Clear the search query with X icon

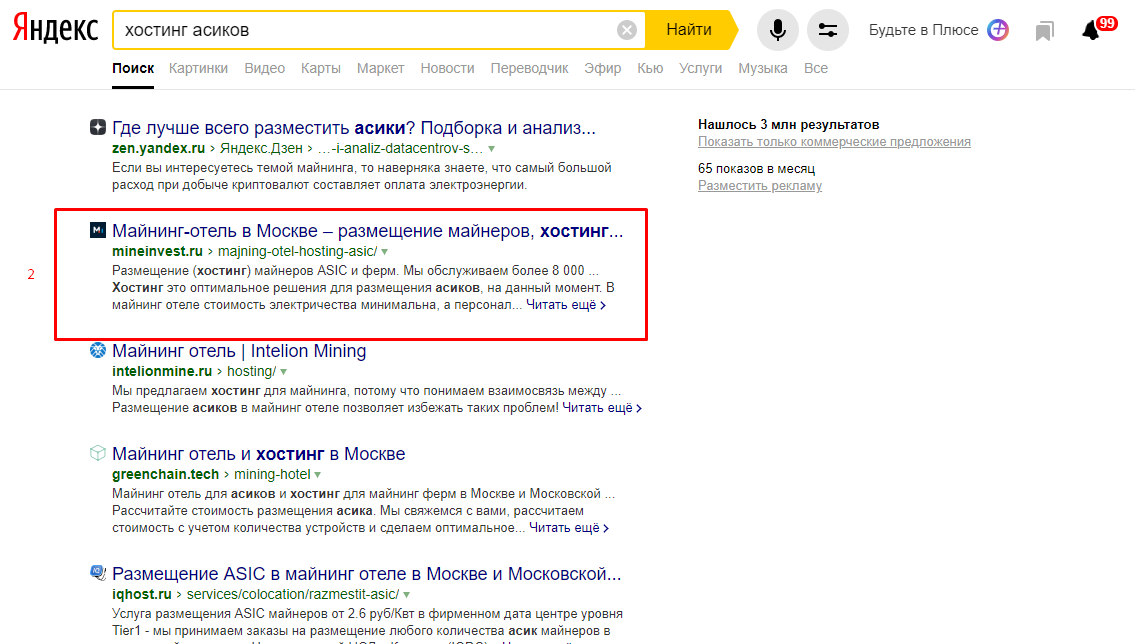coord(627,30)
